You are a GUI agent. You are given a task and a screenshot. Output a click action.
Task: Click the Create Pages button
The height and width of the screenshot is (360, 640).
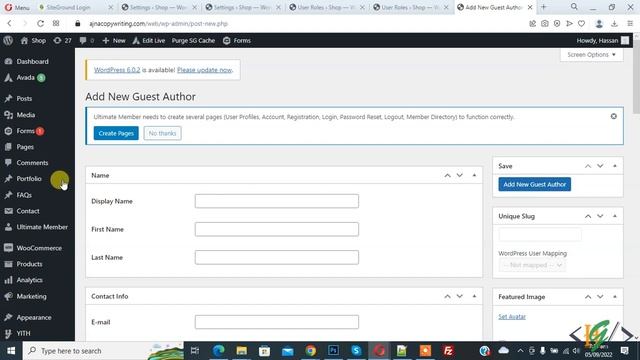coord(116,133)
